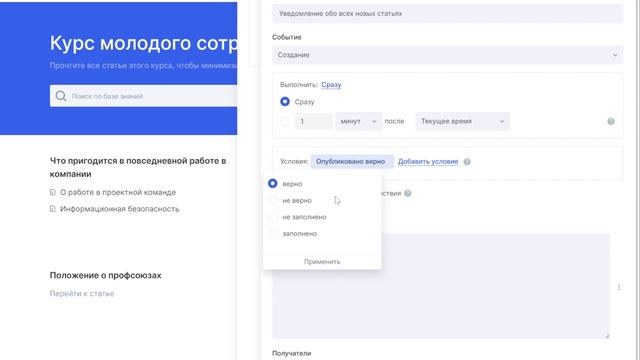Open article Информационная безопасность
This screenshot has height=360, width=640.
pyautogui.click(x=120, y=209)
